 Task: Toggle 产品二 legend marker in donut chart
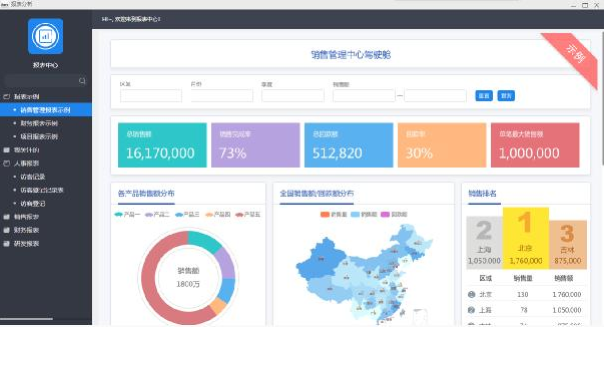(149, 214)
